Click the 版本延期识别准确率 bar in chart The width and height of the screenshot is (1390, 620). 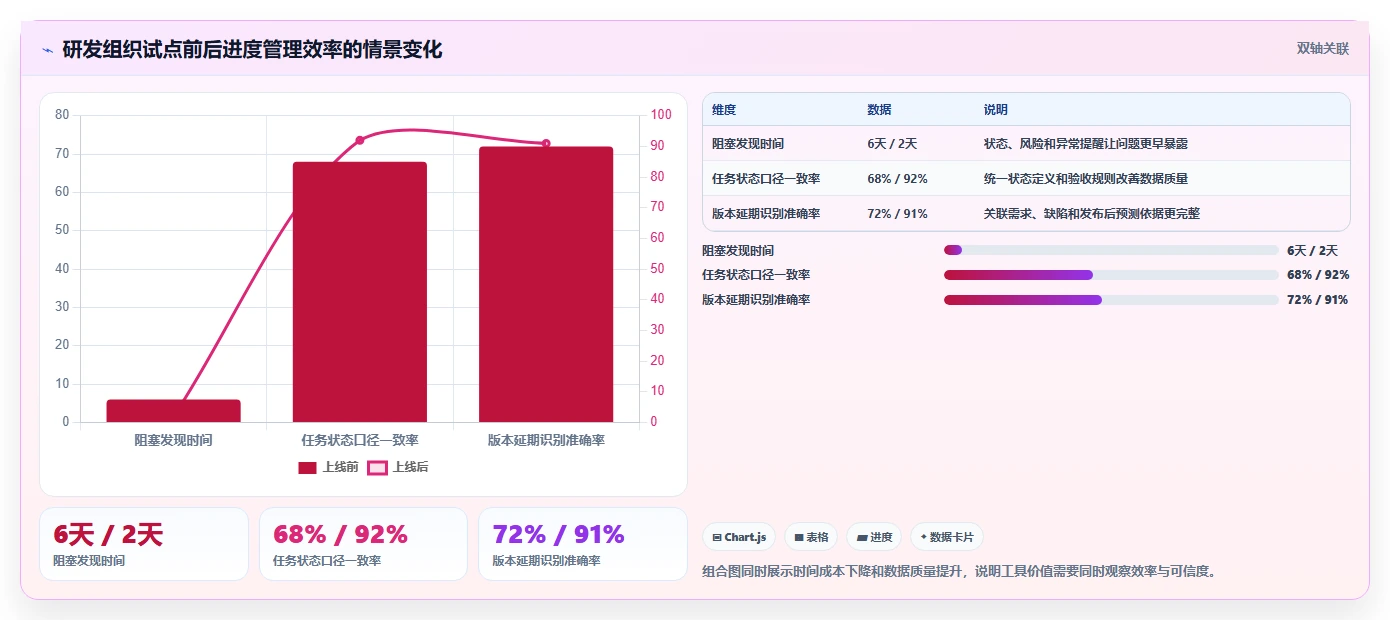pos(546,284)
